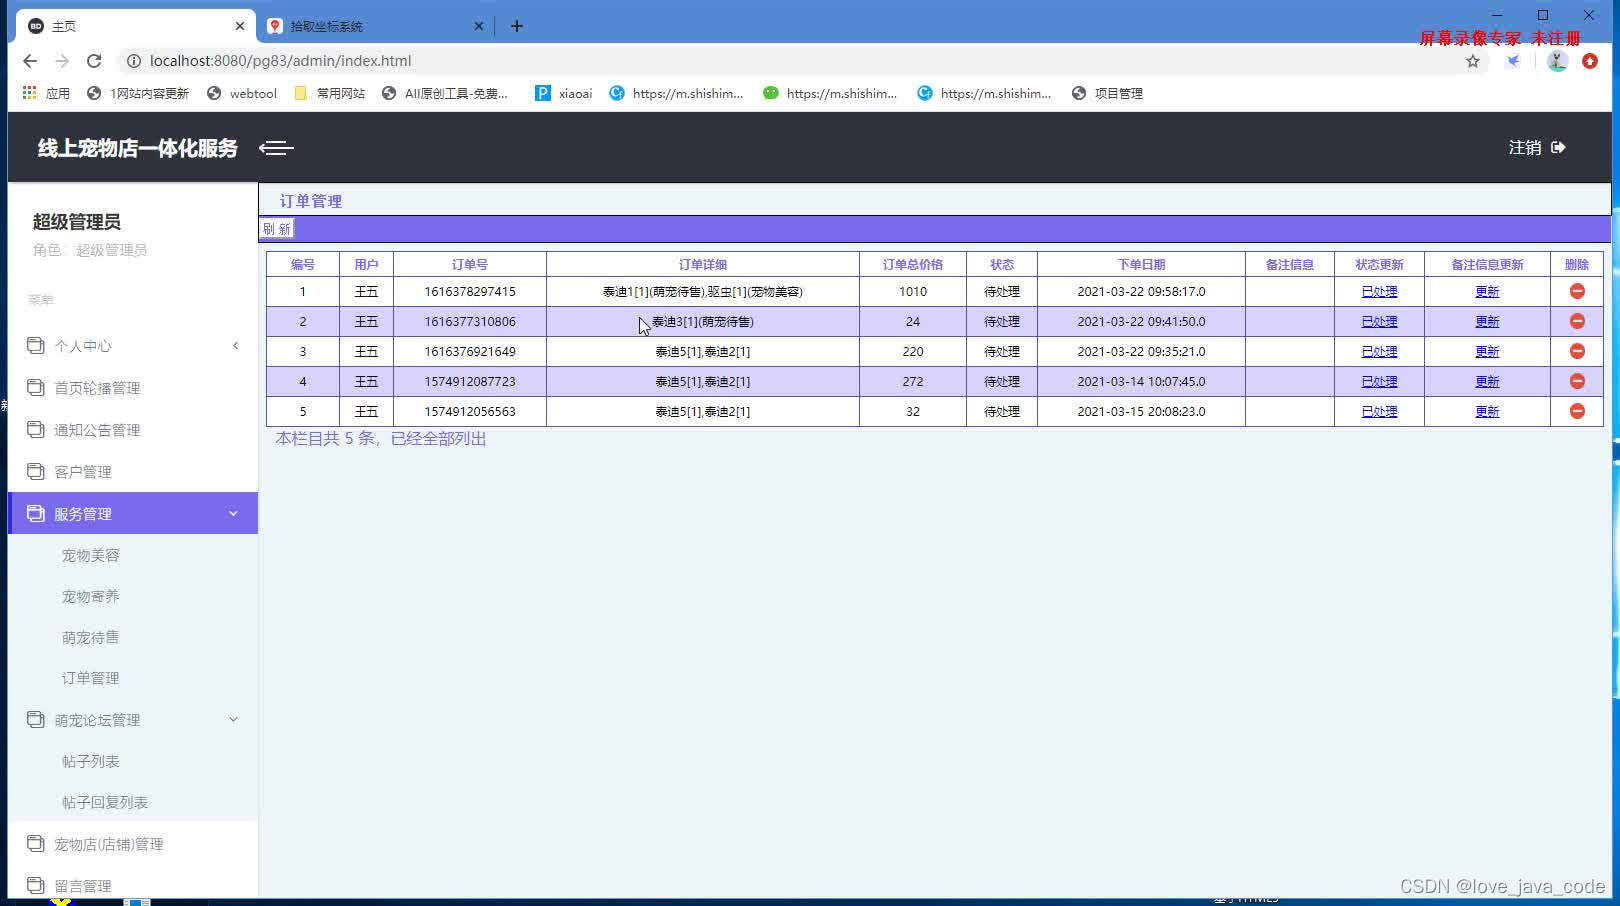The width and height of the screenshot is (1620, 906).
Task: Click the 下单日期 column header
Action: pyautogui.click(x=1141, y=264)
